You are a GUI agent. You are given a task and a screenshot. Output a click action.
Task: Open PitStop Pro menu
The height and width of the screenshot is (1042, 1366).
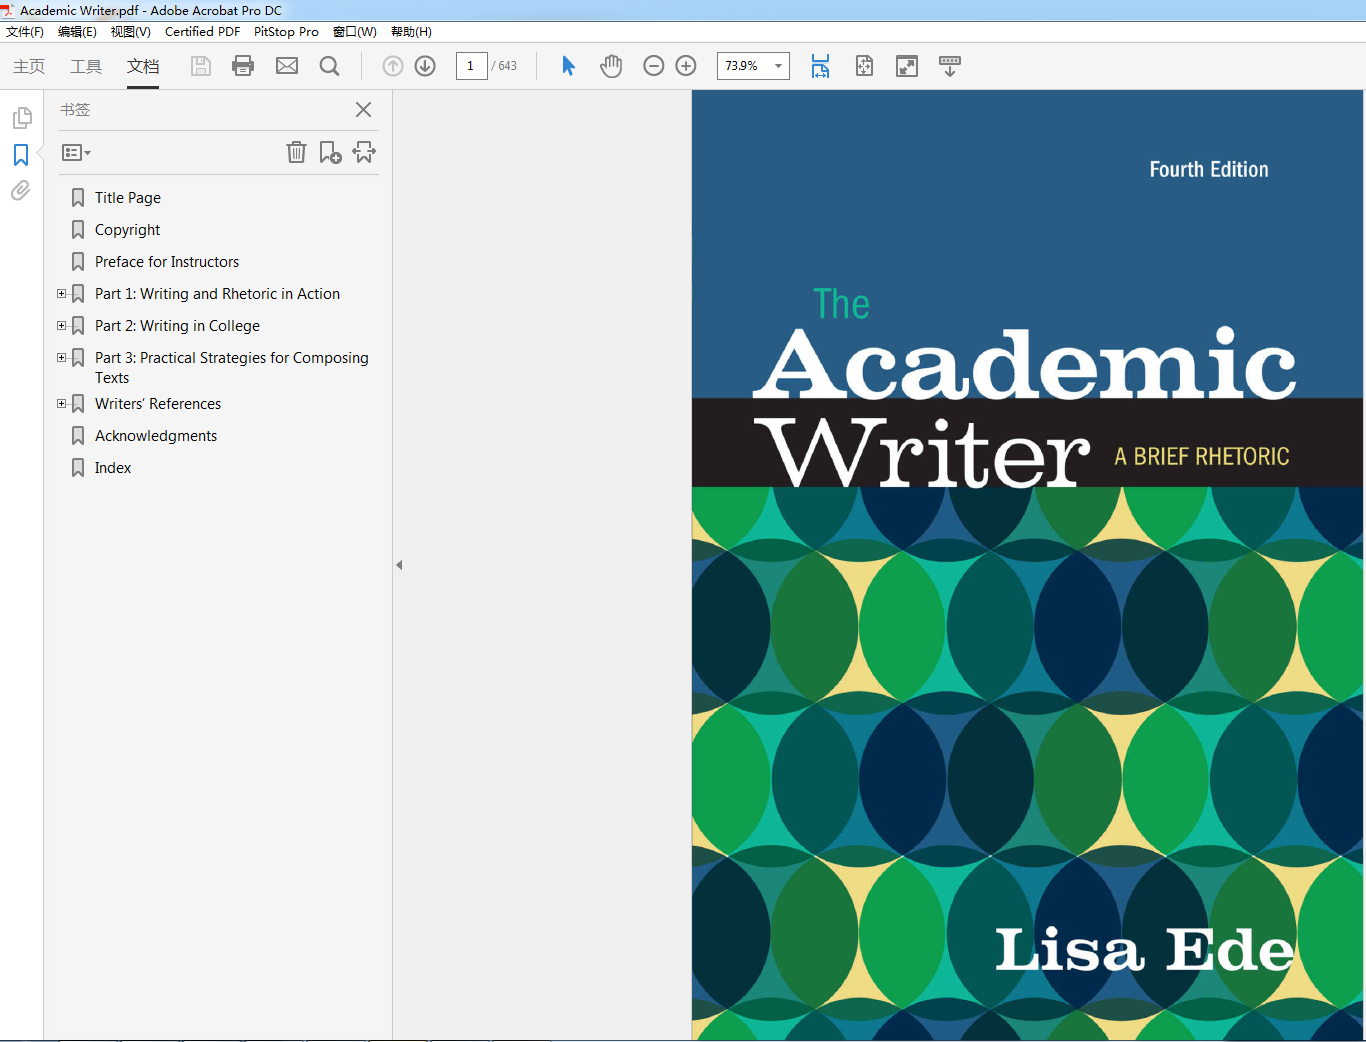point(286,32)
